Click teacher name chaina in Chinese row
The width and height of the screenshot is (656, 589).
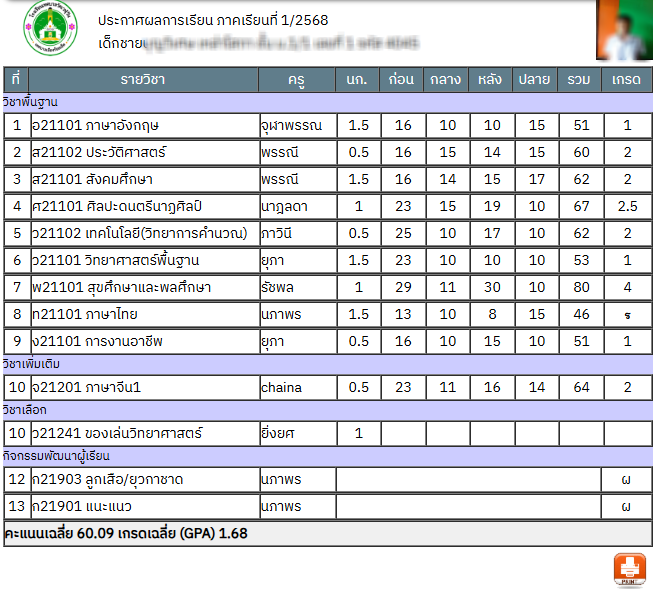281,387
